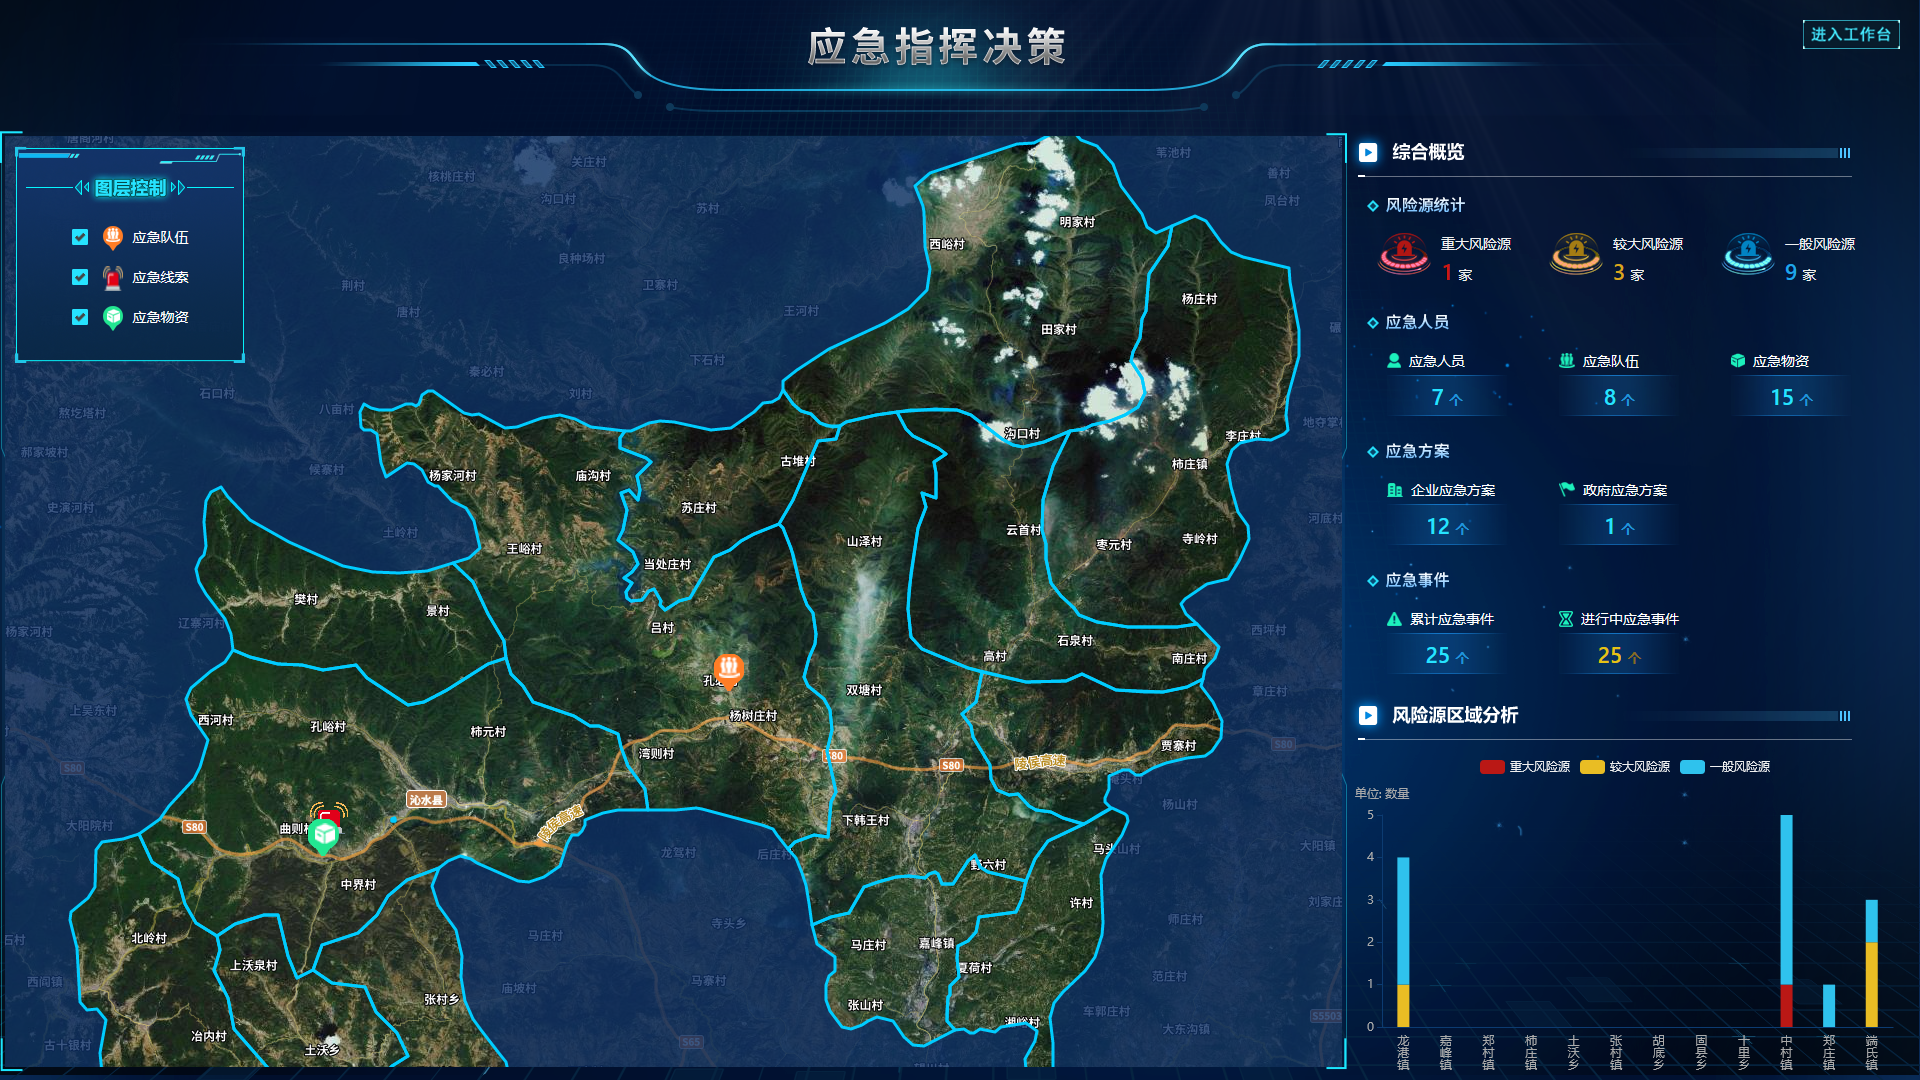The width and height of the screenshot is (1920, 1080).
Task: Click the major risk source red icon
Action: (x=1404, y=254)
